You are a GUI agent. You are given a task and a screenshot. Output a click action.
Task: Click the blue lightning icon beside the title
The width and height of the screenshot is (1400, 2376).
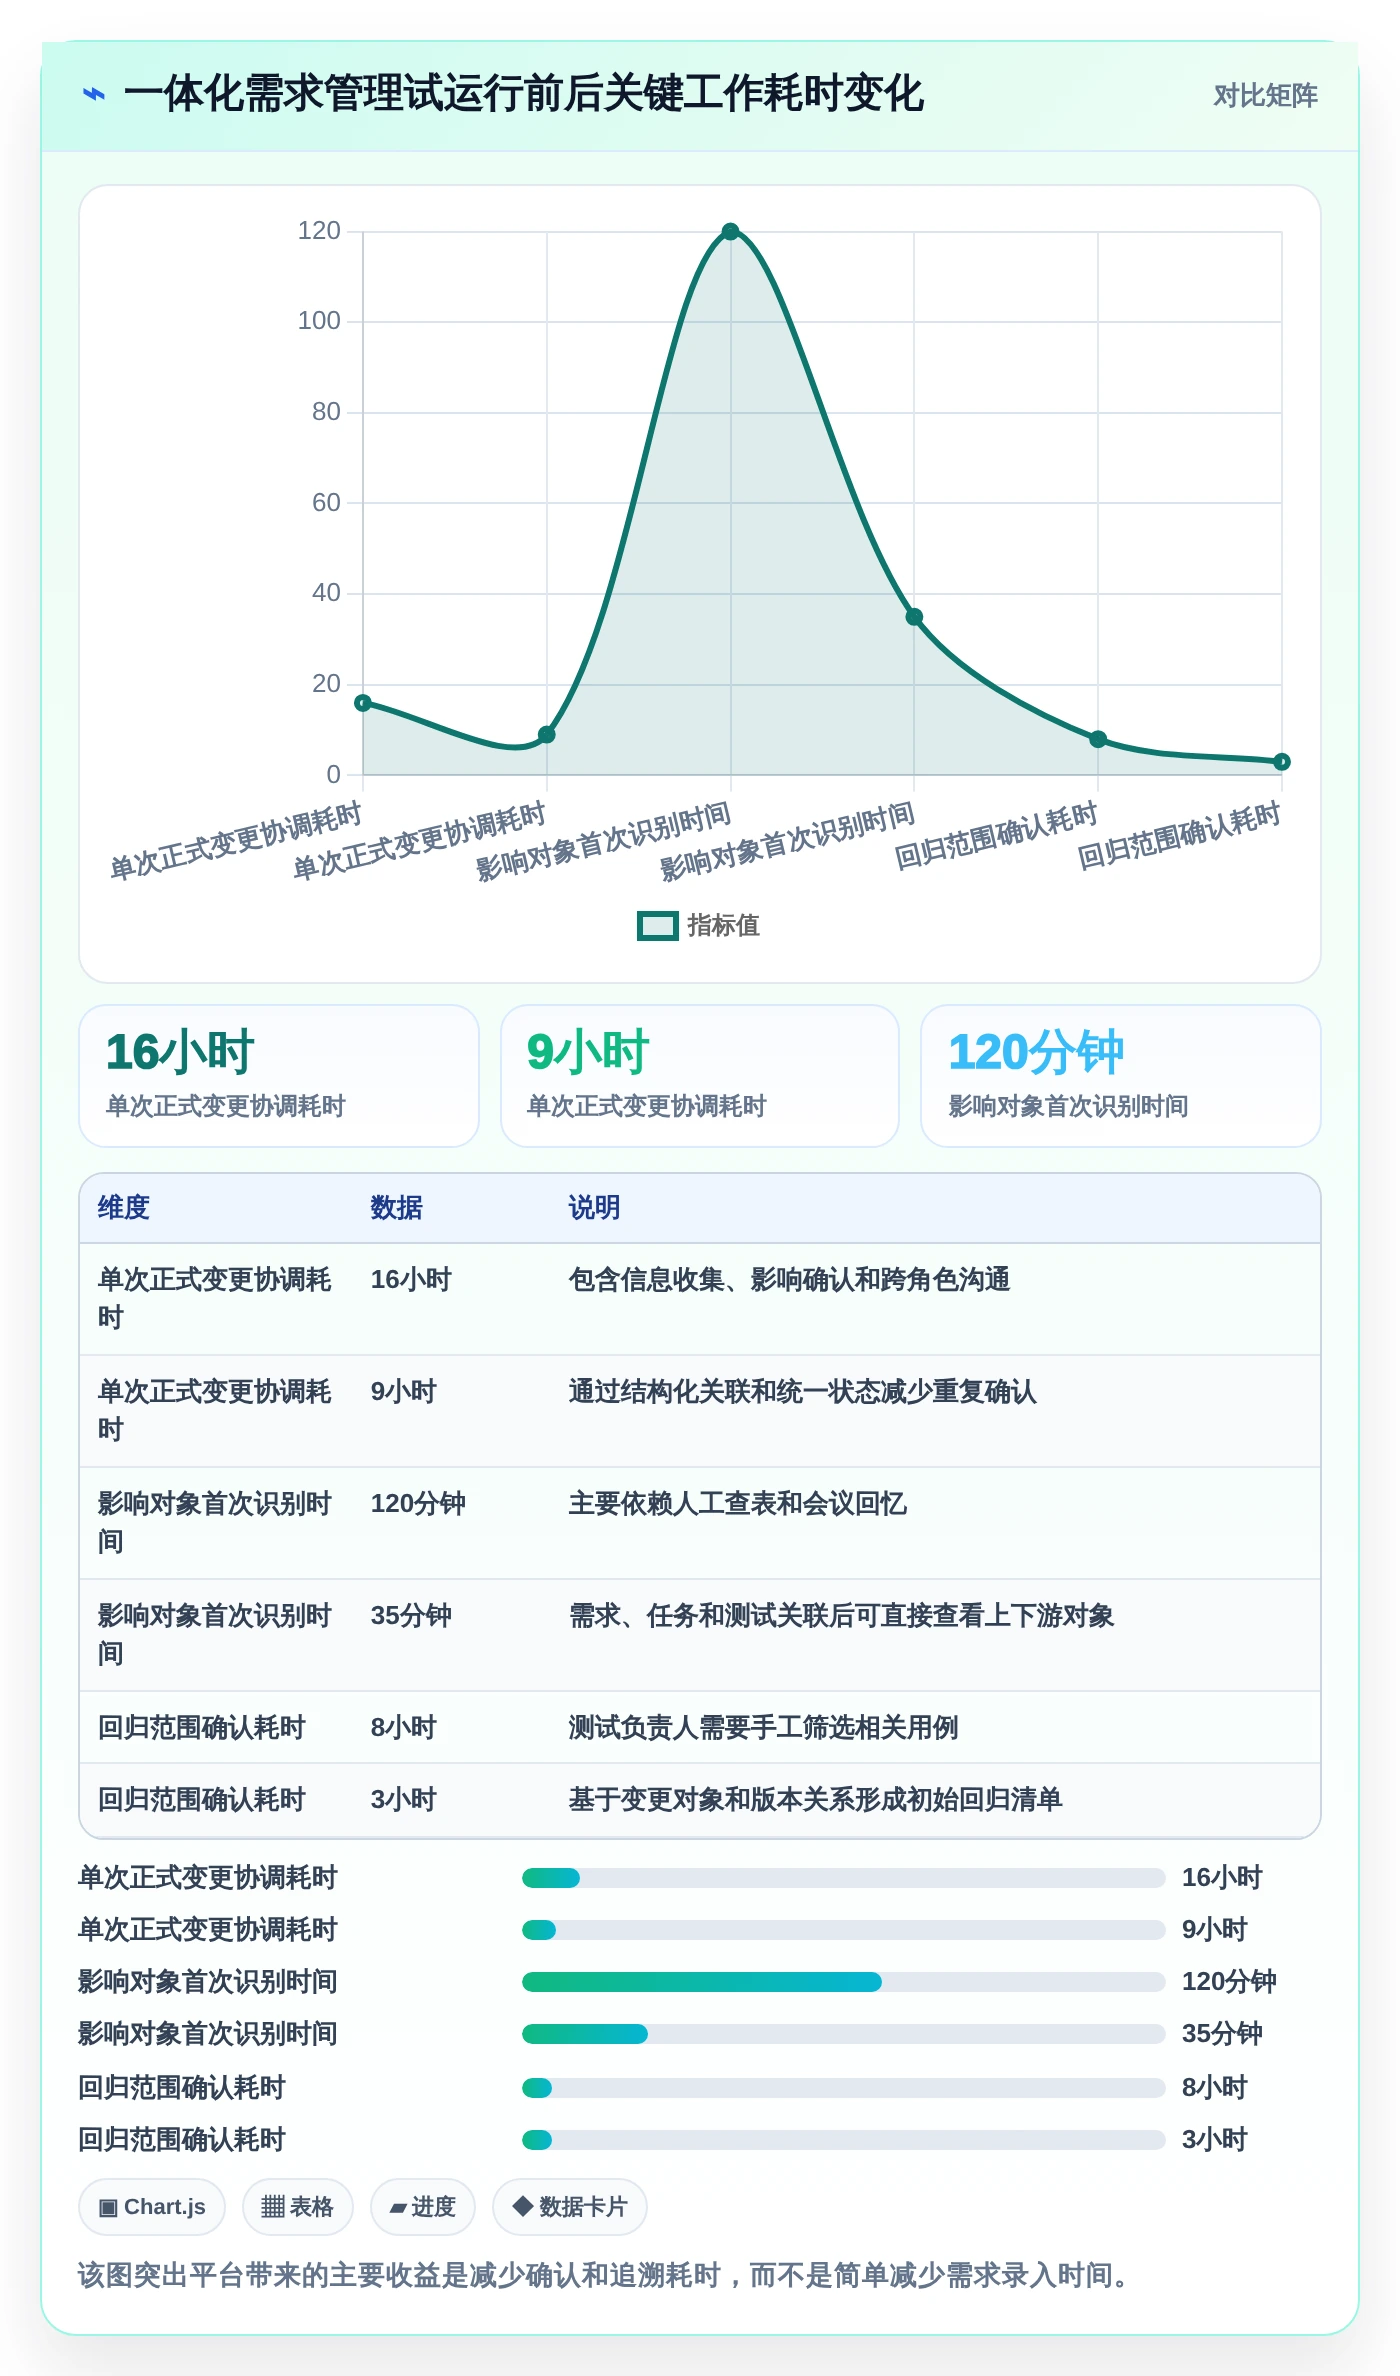[94, 94]
